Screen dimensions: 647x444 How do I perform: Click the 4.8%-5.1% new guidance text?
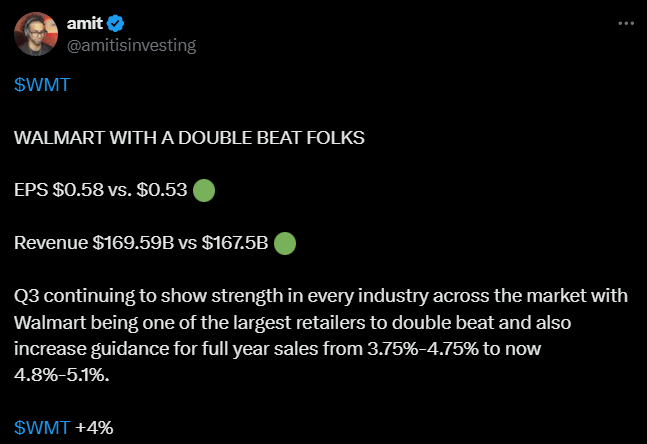(x=61, y=375)
